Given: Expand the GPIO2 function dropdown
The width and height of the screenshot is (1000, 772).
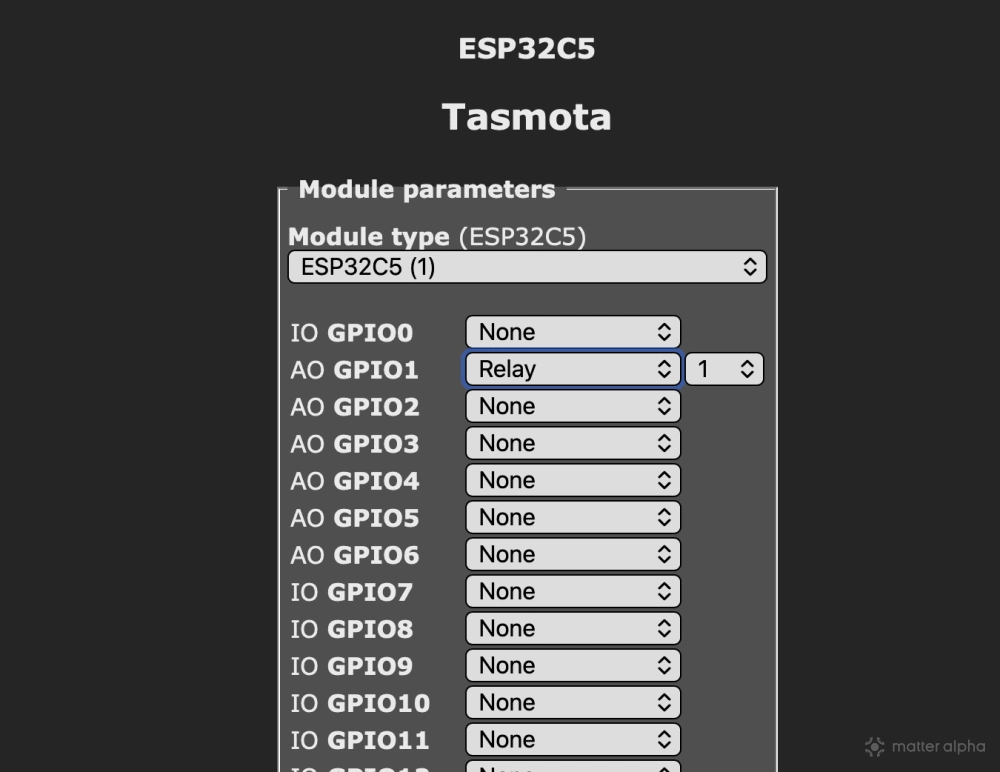Looking at the screenshot, I should tap(573, 406).
